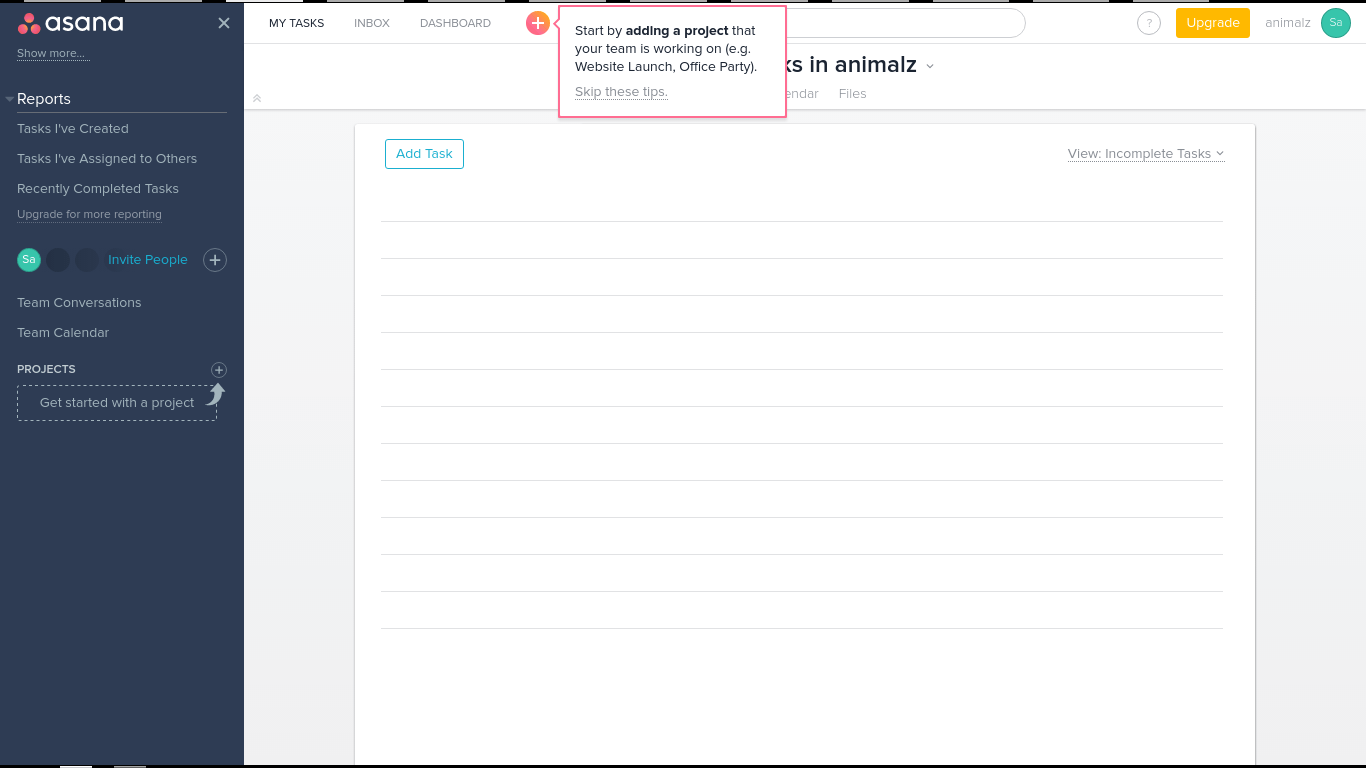Viewport: 1366px width, 768px height.
Task: Collapse the Reports section
Action: point(10,99)
